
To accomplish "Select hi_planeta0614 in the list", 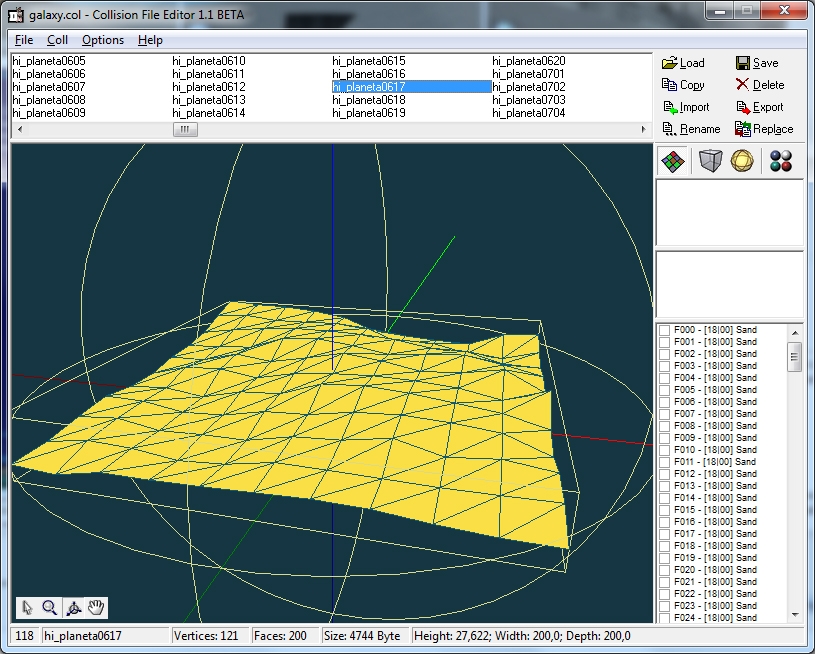I will coord(209,113).
